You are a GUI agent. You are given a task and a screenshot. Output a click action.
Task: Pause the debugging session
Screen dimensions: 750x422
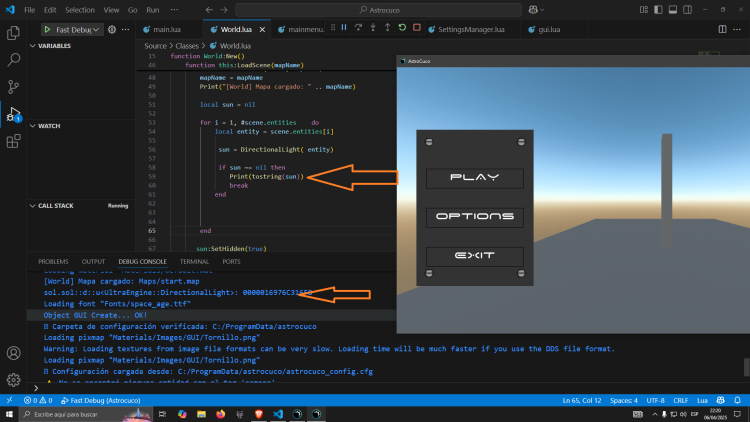(343, 29)
